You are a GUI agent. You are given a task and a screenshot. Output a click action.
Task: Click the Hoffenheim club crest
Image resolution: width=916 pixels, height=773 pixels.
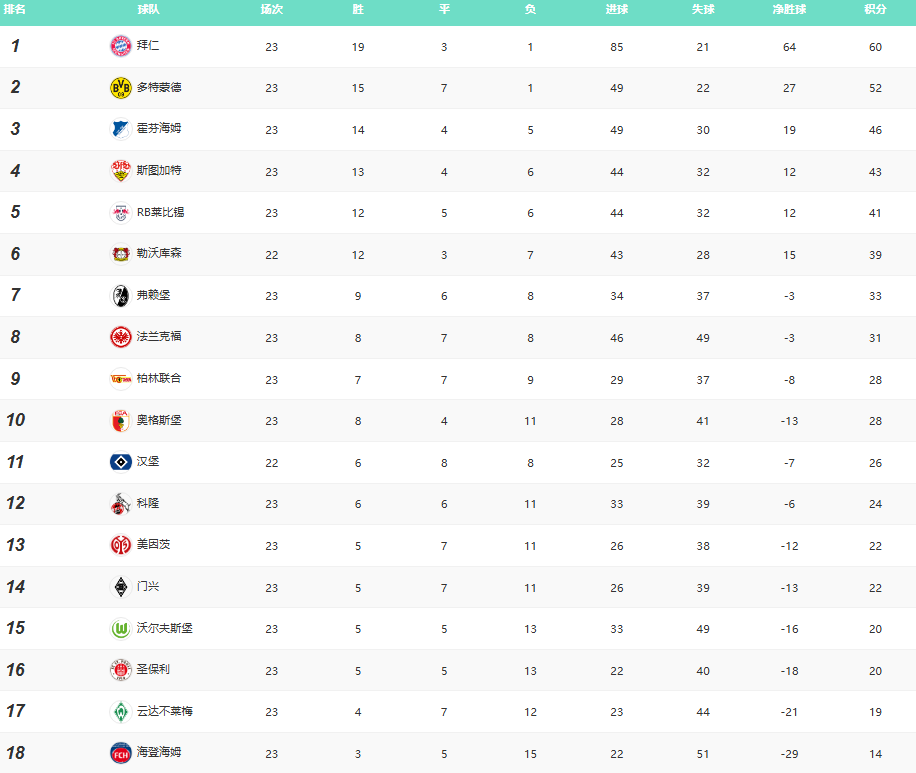pyautogui.click(x=120, y=129)
